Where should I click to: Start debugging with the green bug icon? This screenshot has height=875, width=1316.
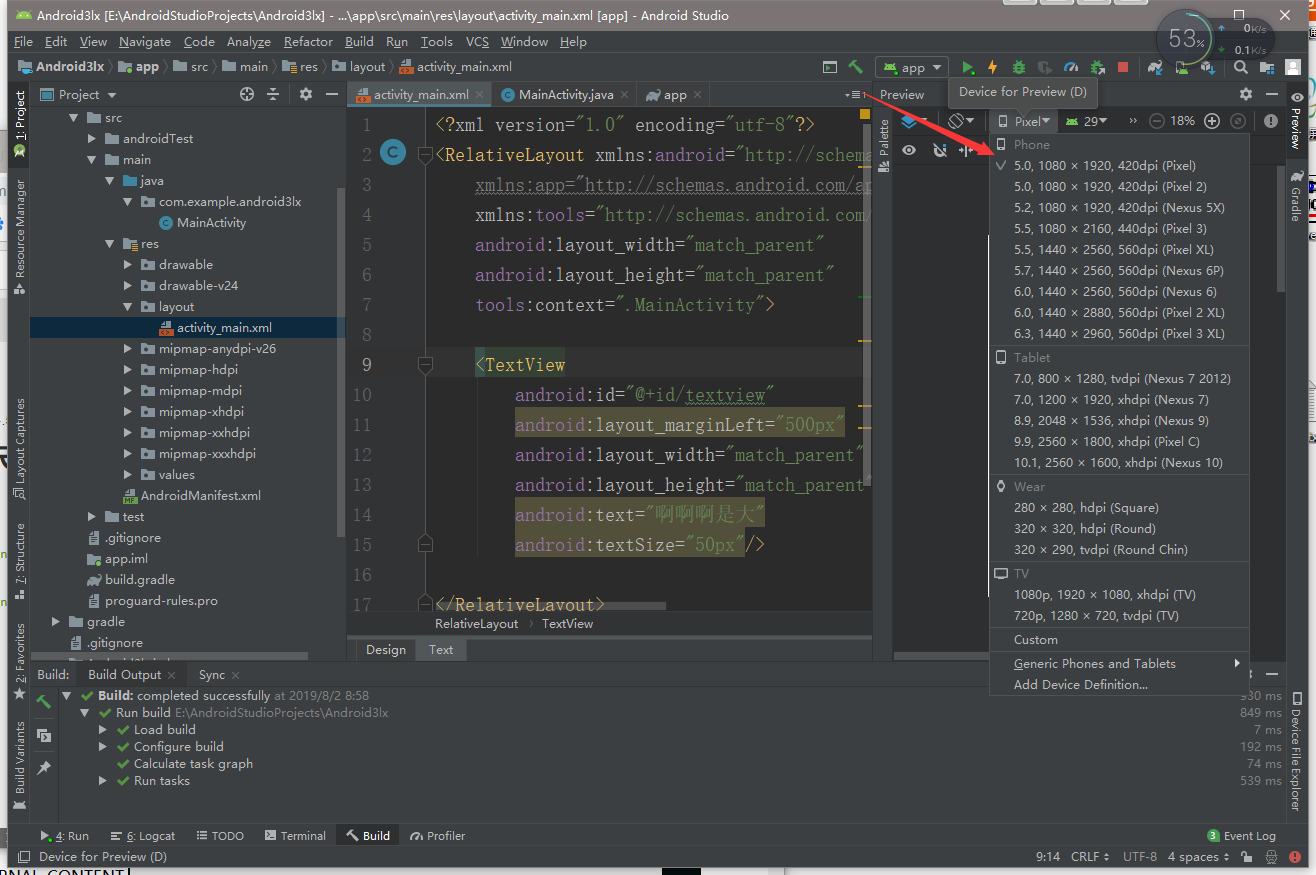[1019, 67]
